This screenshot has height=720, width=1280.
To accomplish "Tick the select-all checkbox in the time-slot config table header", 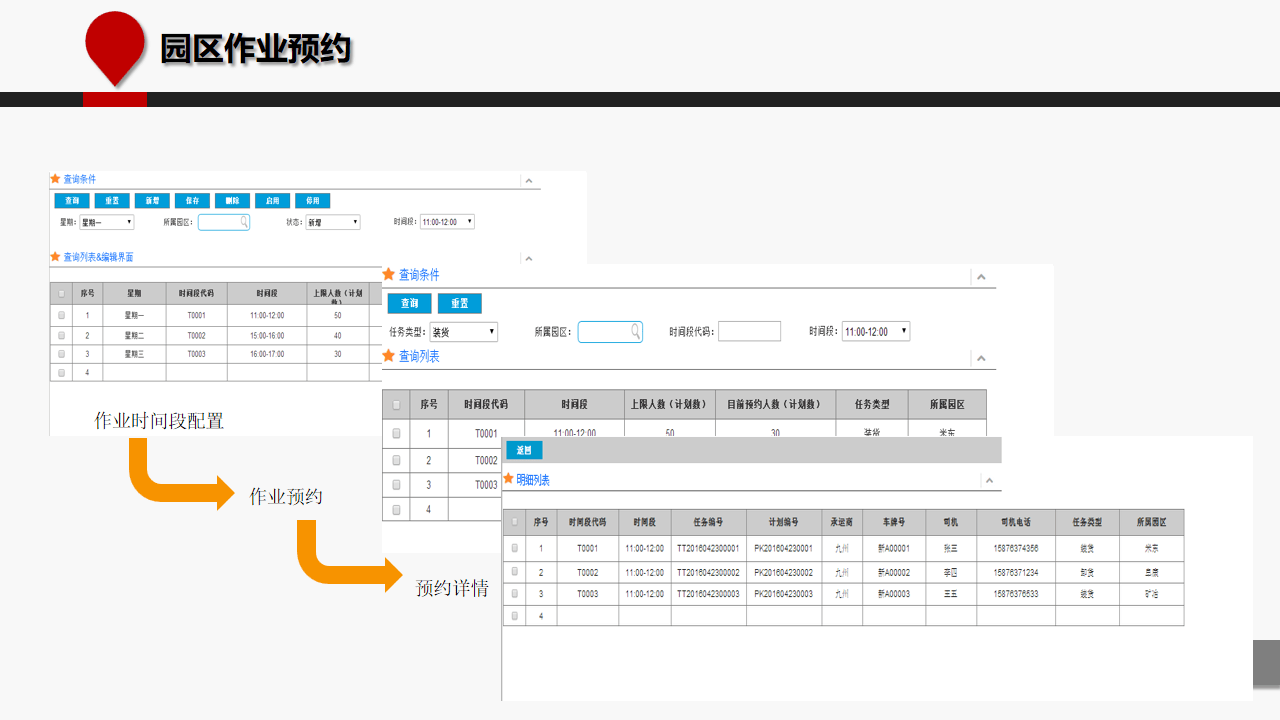I will (61, 294).
